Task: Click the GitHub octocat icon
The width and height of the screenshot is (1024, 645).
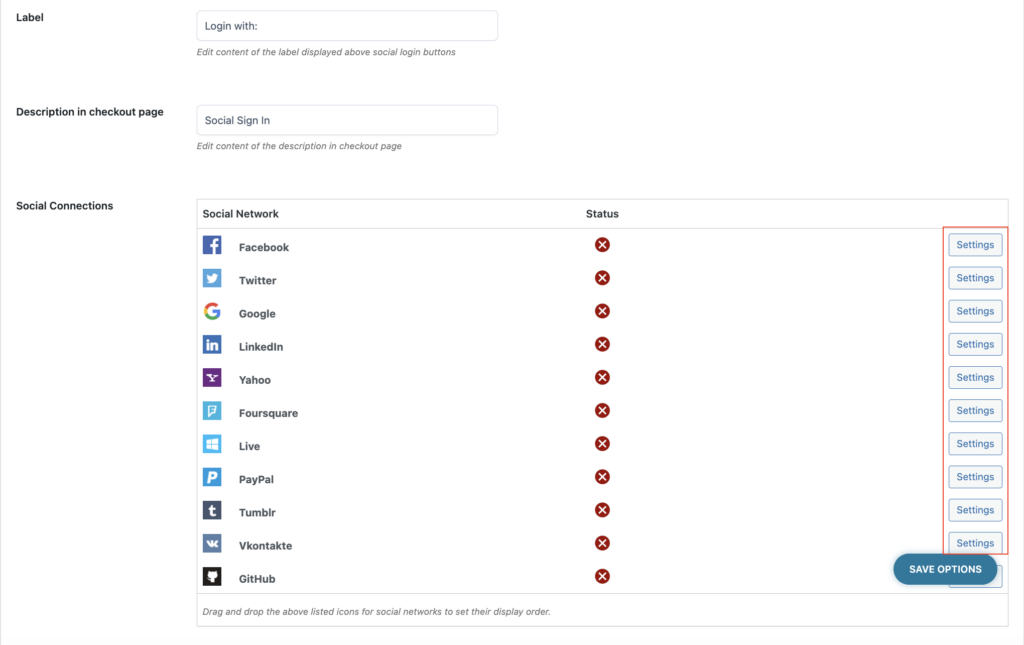Action: click(212, 576)
